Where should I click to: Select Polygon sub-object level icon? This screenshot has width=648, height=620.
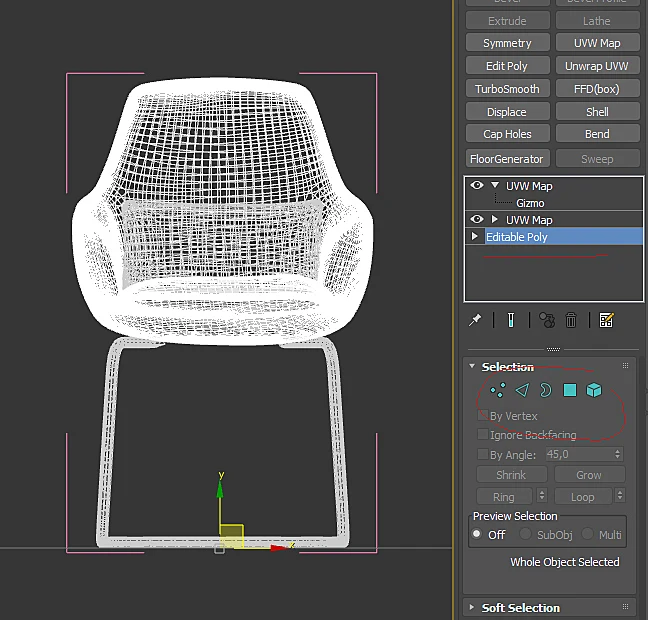point(570,390)
